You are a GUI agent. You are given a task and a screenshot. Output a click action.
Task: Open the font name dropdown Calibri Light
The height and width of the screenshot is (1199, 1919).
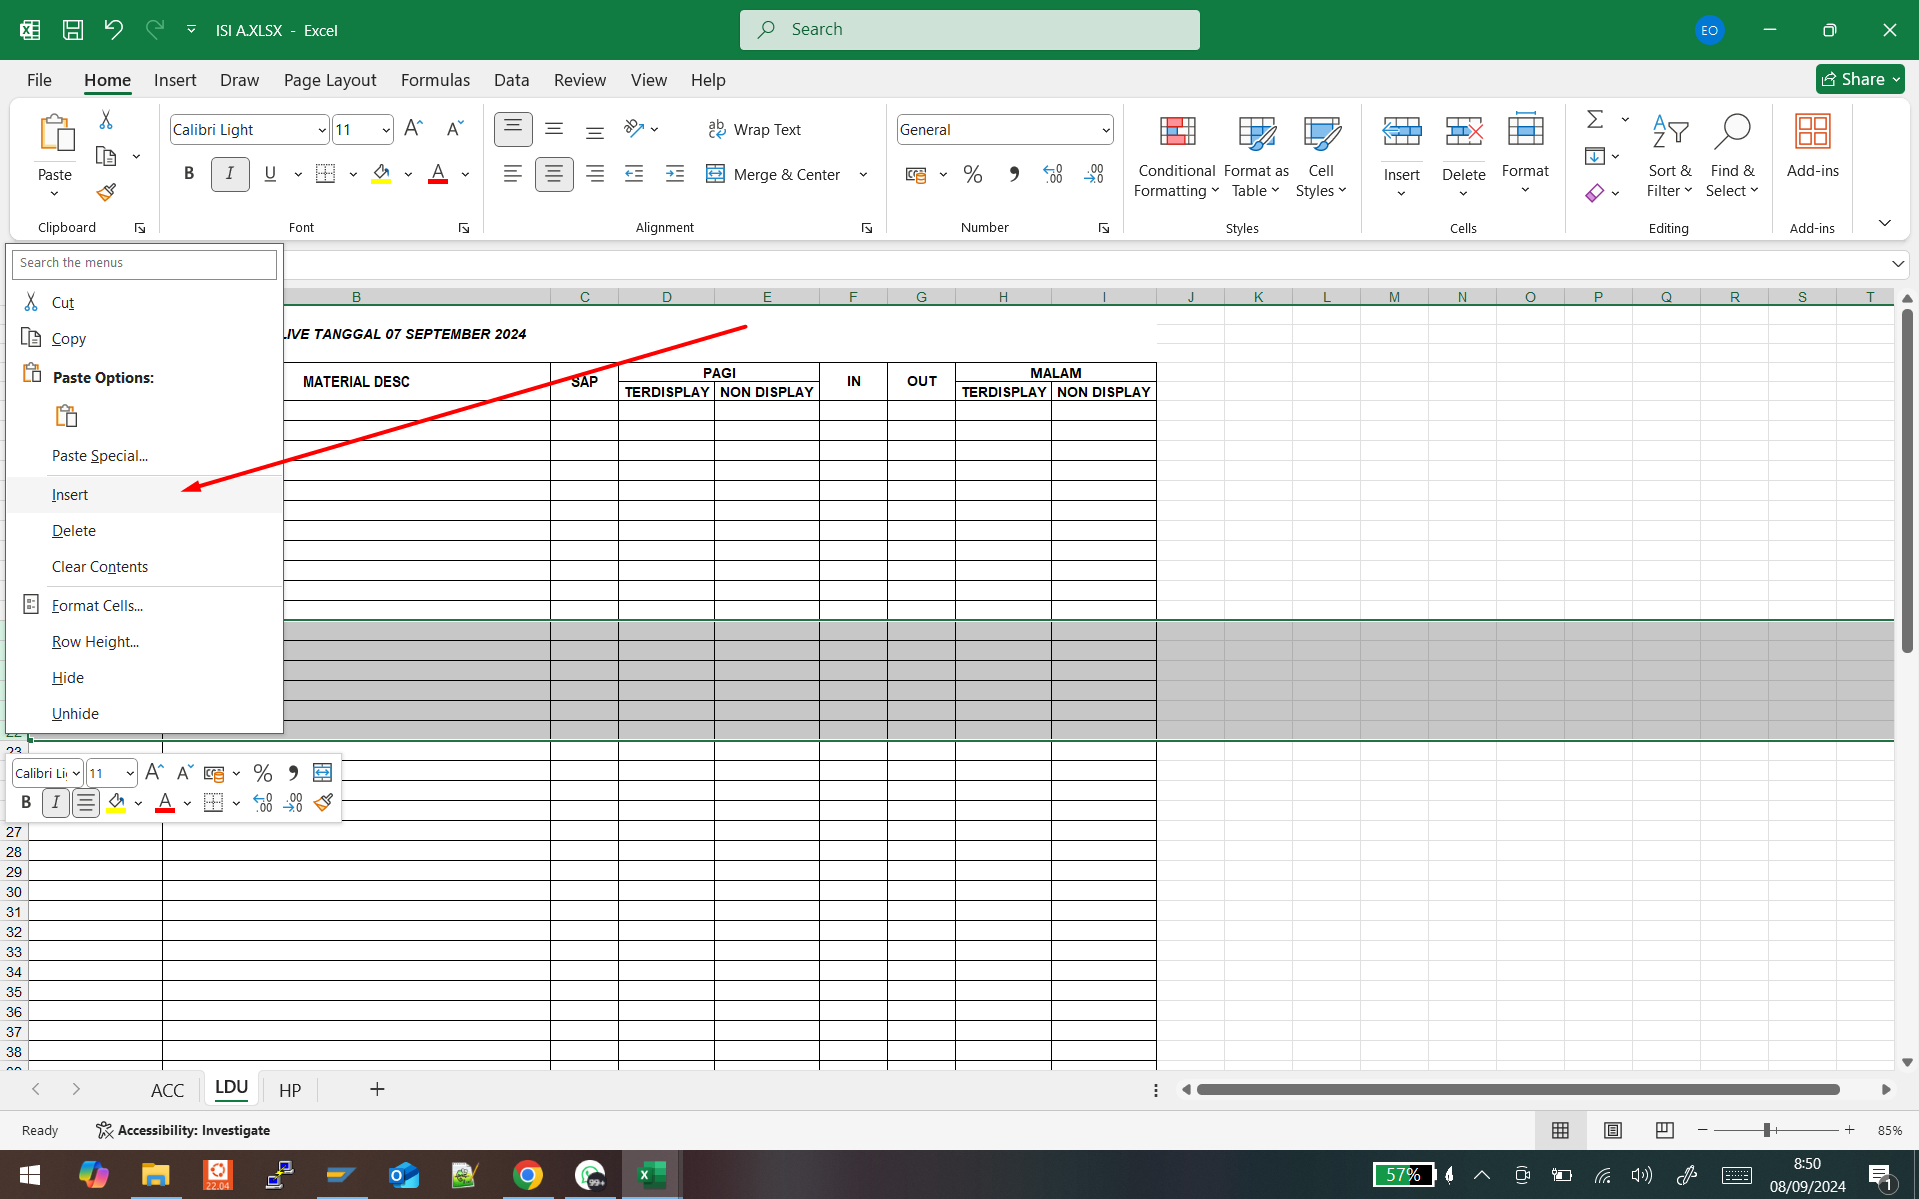click(321, 130)
